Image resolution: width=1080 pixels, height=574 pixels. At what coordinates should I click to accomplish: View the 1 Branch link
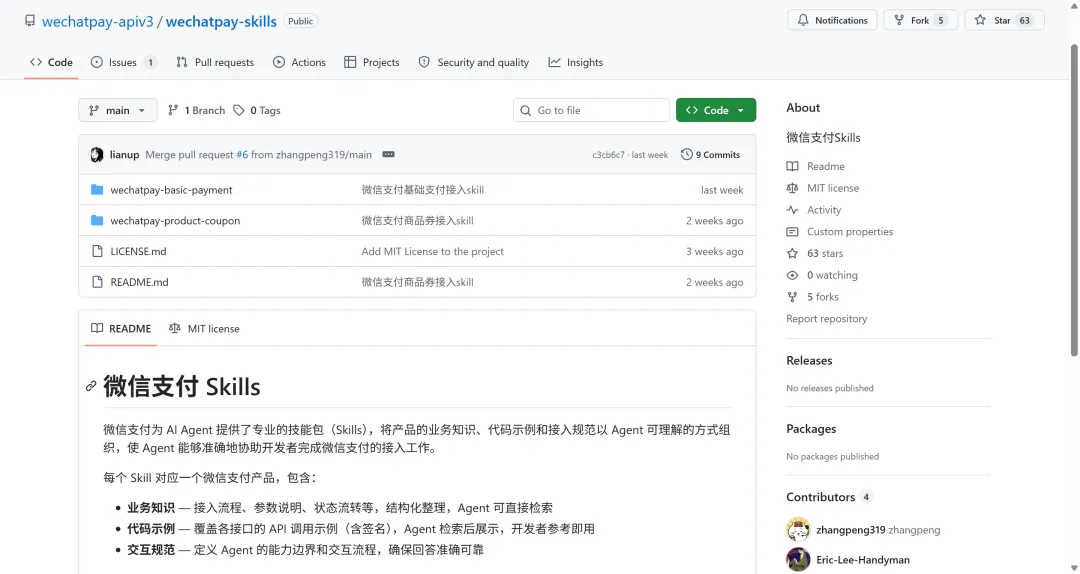pyautogui.click(x=196, y=110)
